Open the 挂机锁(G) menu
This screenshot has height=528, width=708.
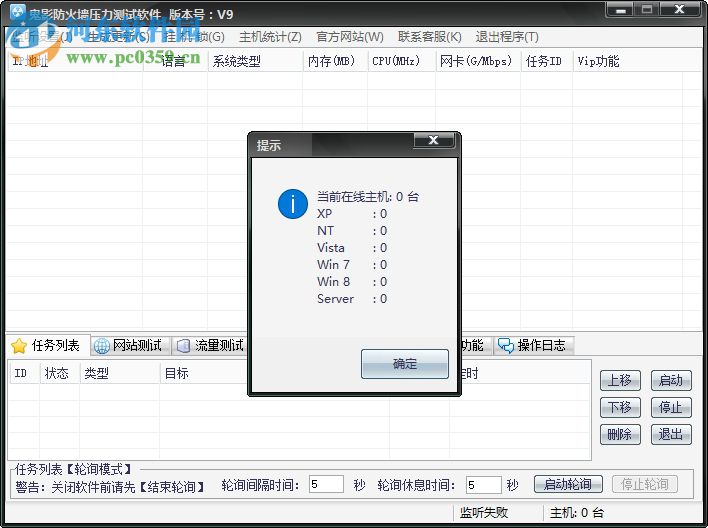click(x=194, y=37)
